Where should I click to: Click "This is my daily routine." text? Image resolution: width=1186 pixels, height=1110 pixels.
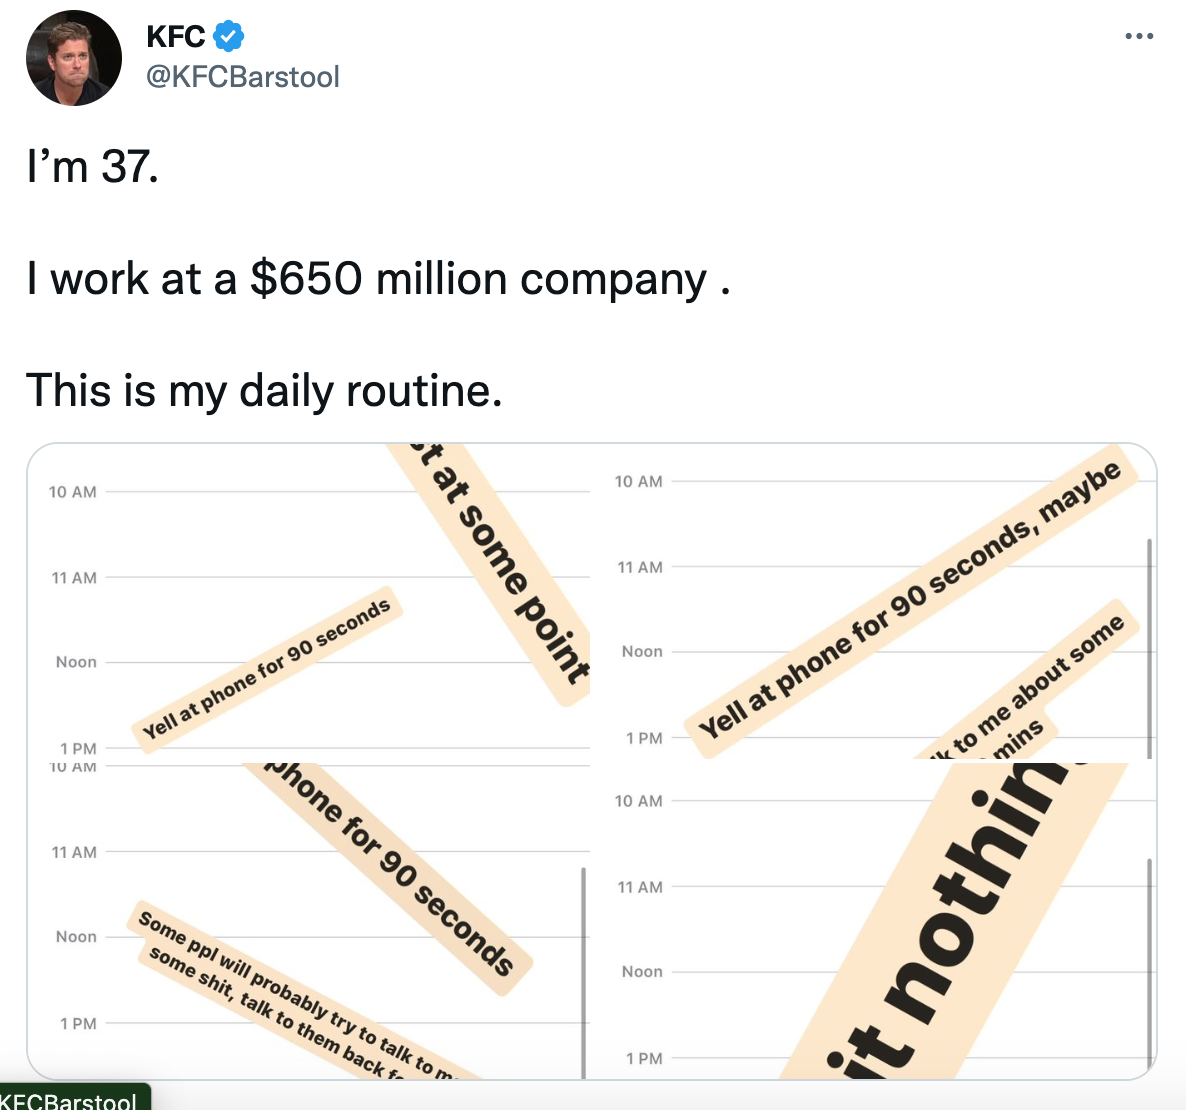263,390
